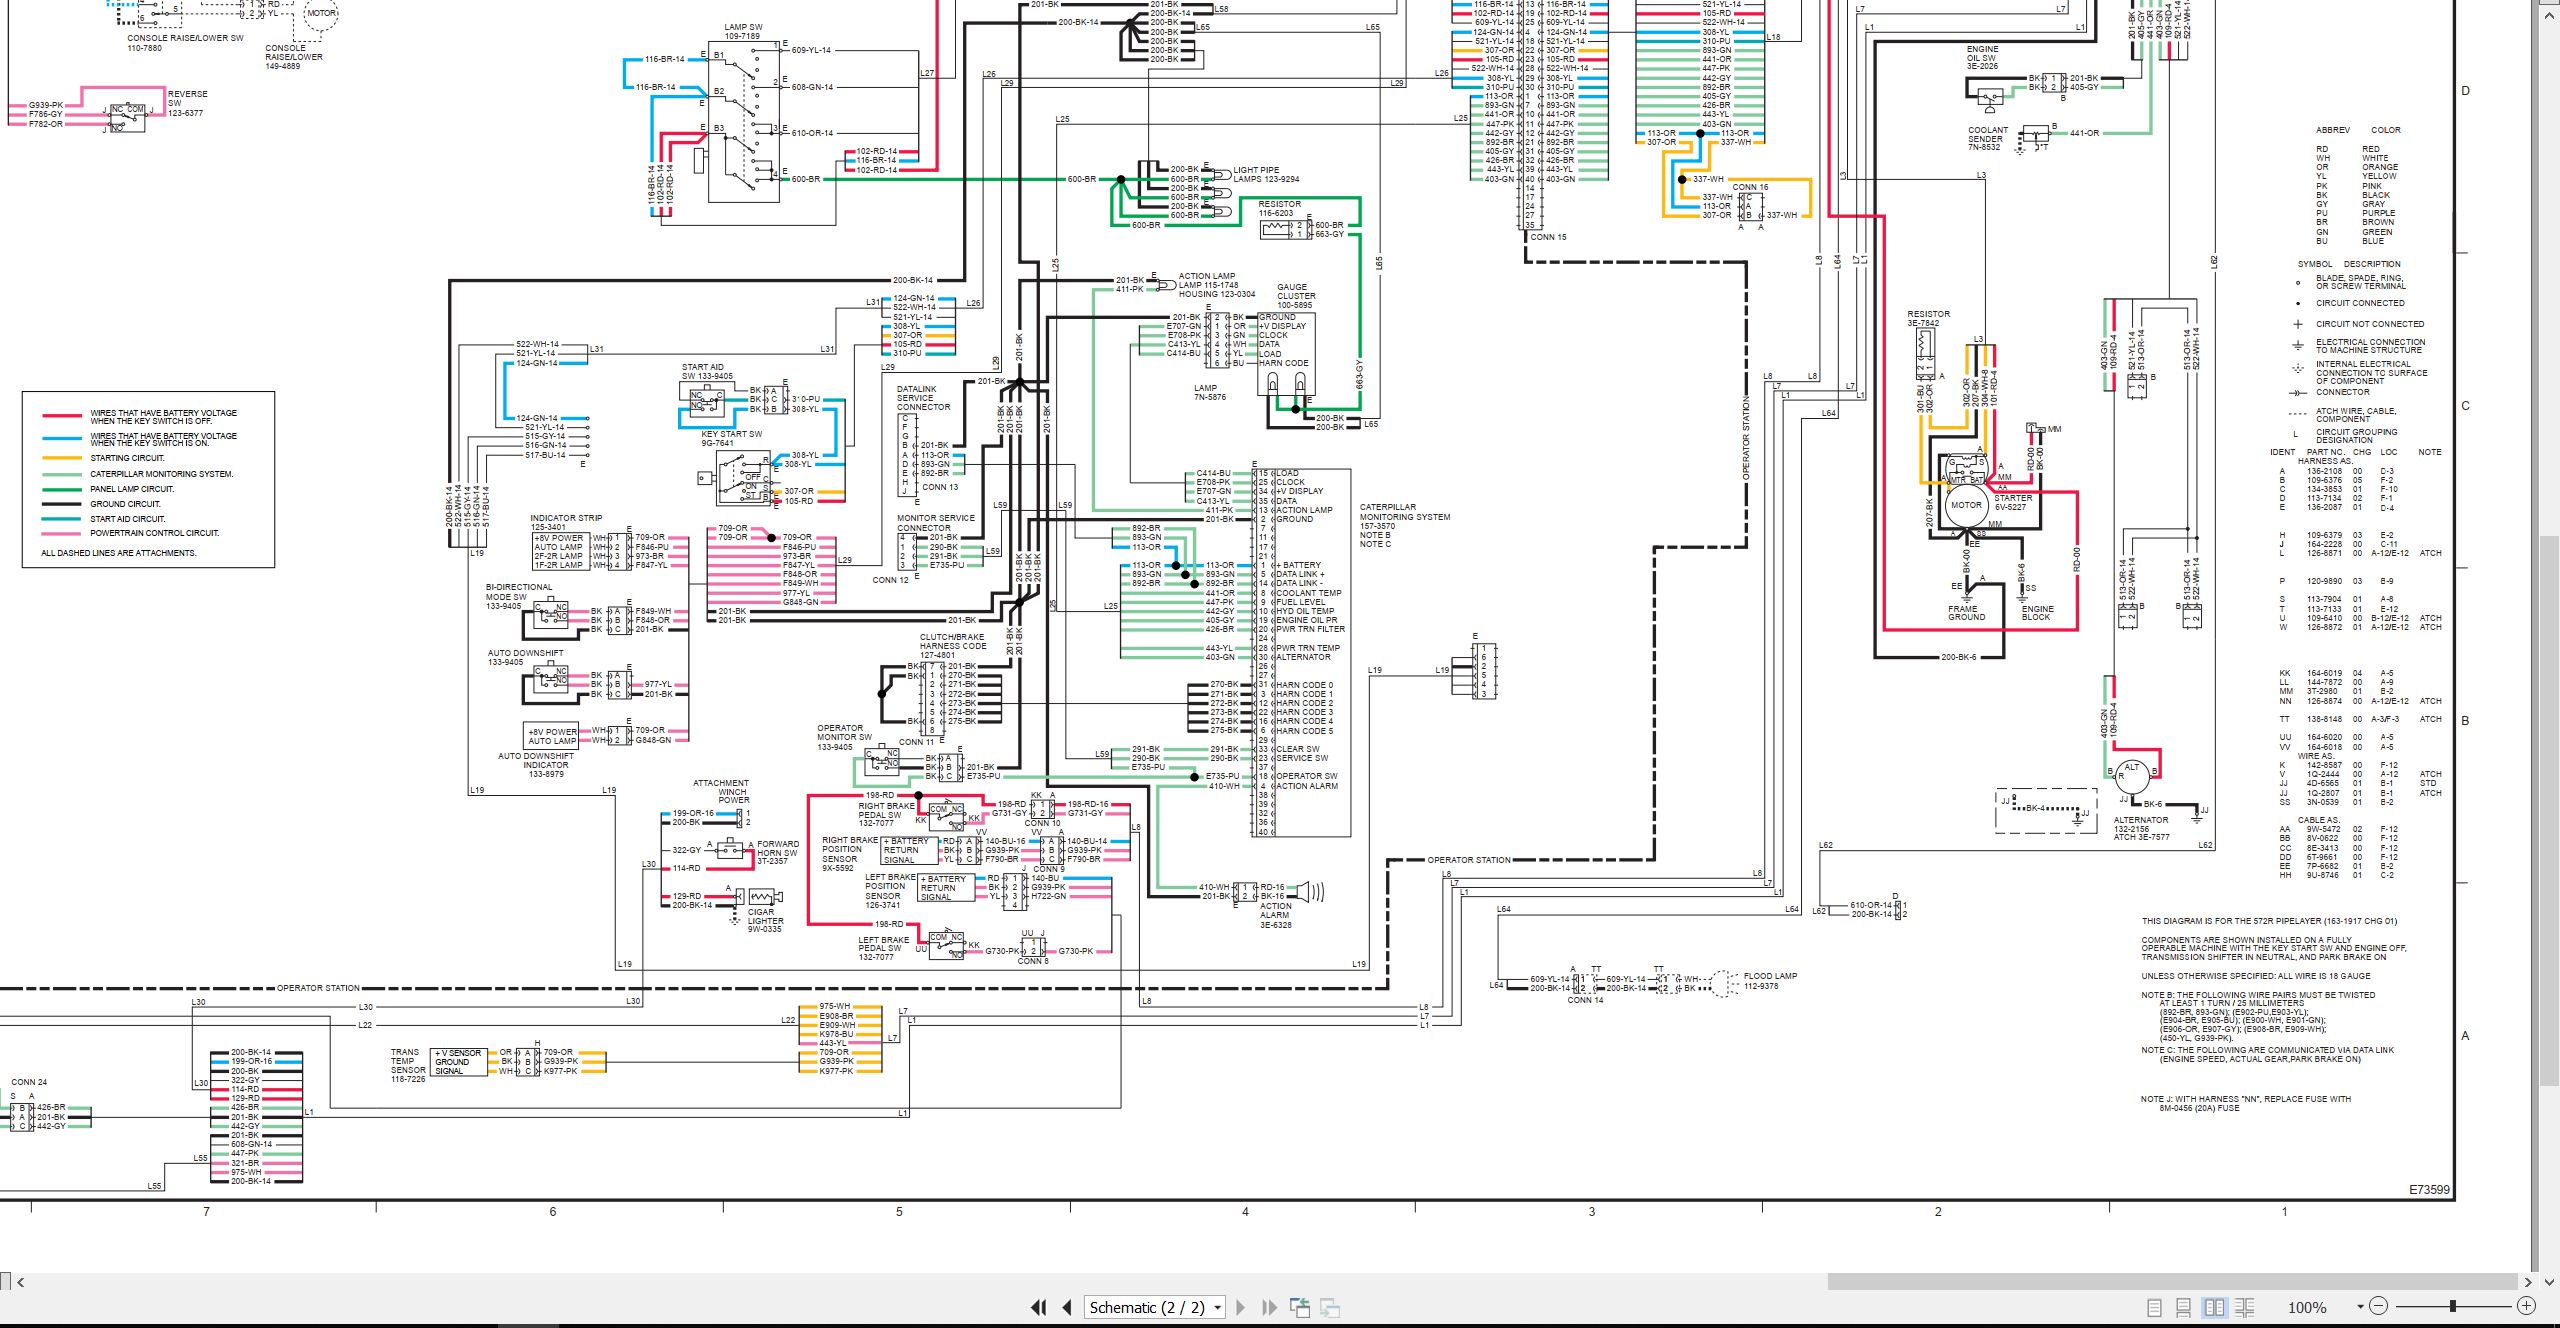Open the 100% zoom level dropdown
This screenshot has width=2560, height=1328.
[2360, 1307]
